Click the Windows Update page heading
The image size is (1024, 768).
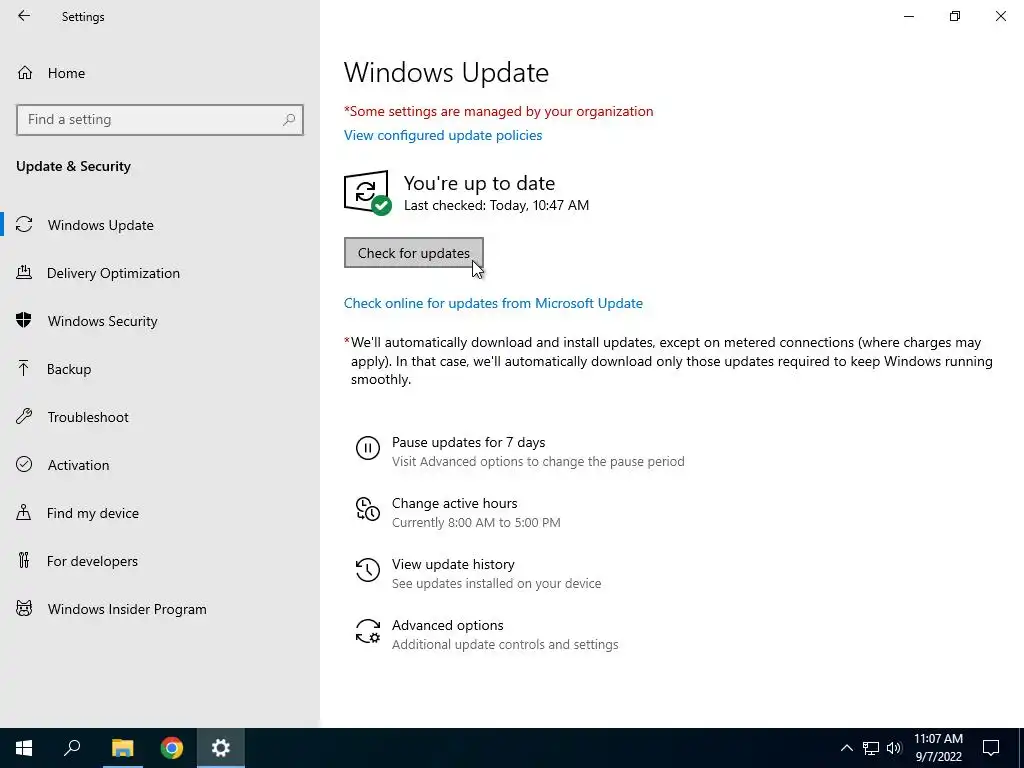click(x=446, y=72)
